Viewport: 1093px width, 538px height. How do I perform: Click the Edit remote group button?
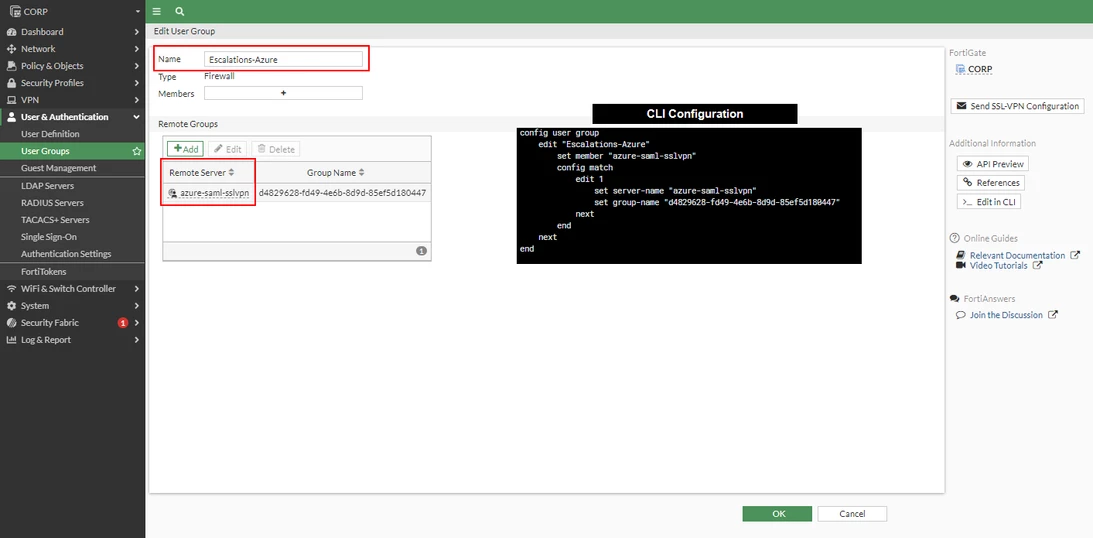pos(227,149)
